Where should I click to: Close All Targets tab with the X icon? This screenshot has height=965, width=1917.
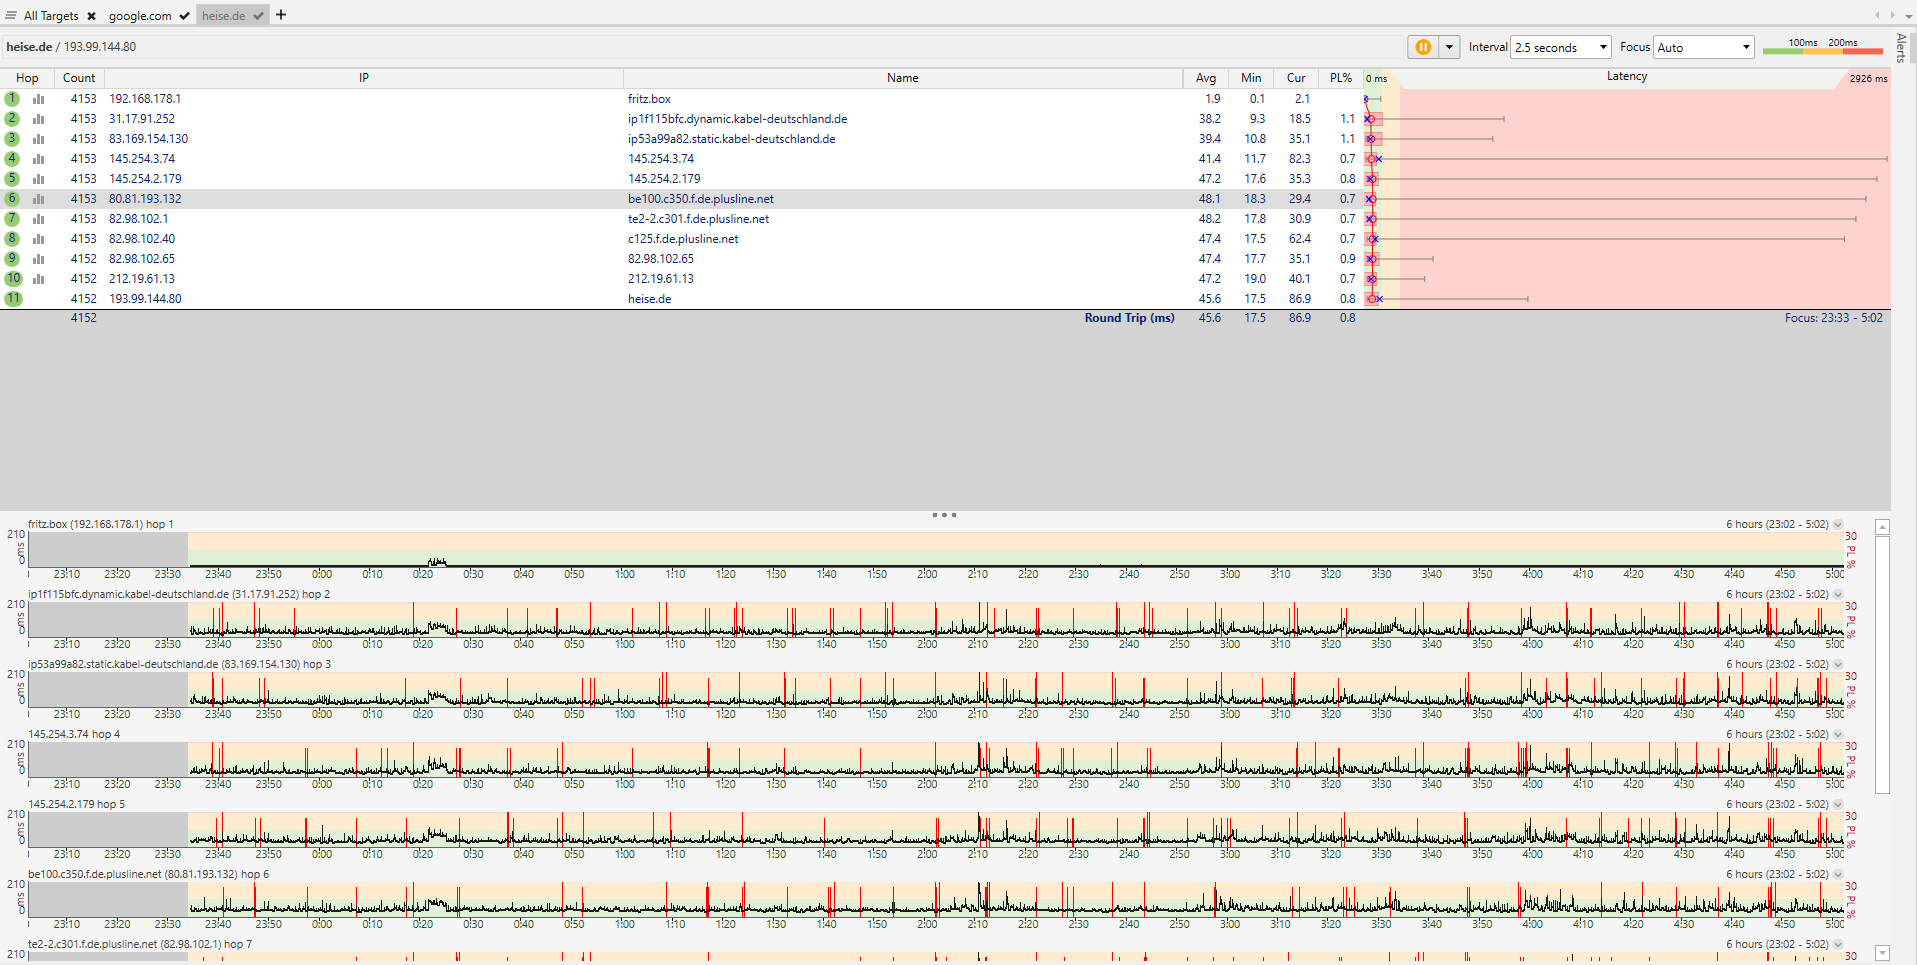click(x=91, y=16)
